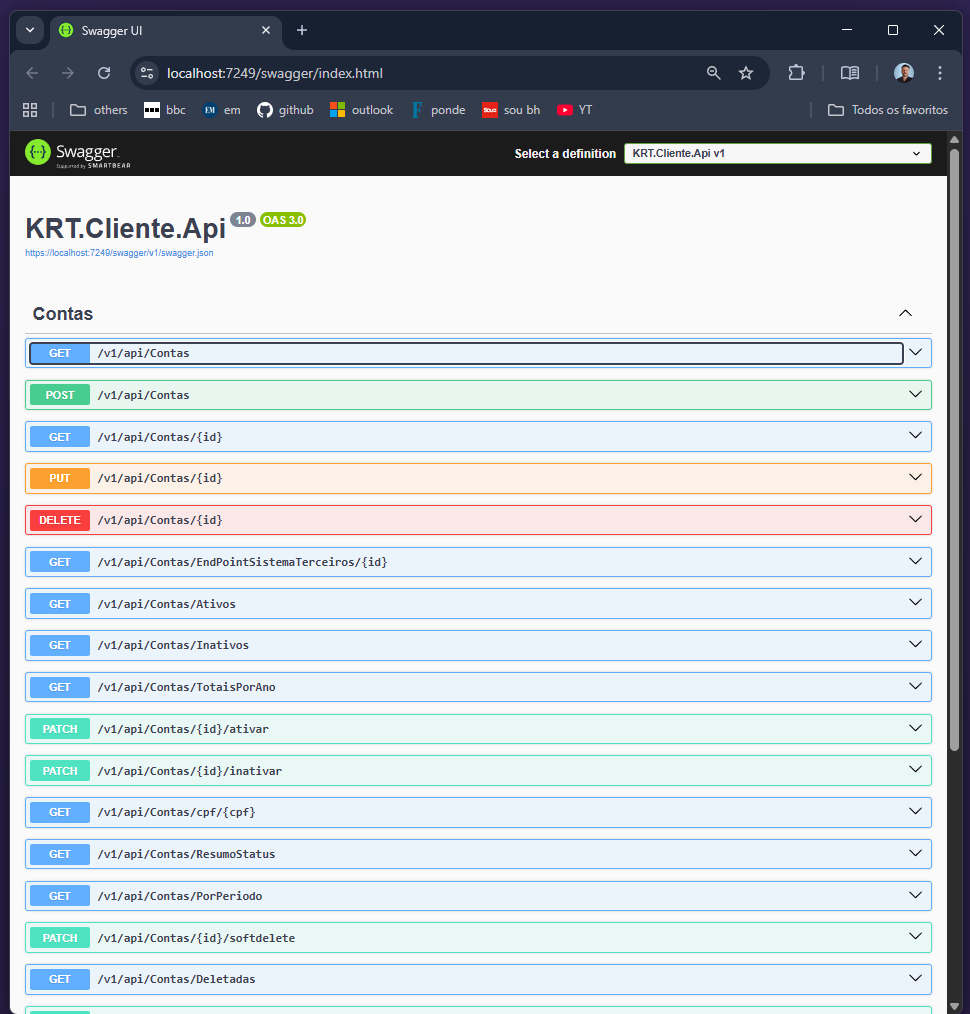Open site information icon in address bar
The width and height of the screenshot is (970, 1014).
point(147,73)
